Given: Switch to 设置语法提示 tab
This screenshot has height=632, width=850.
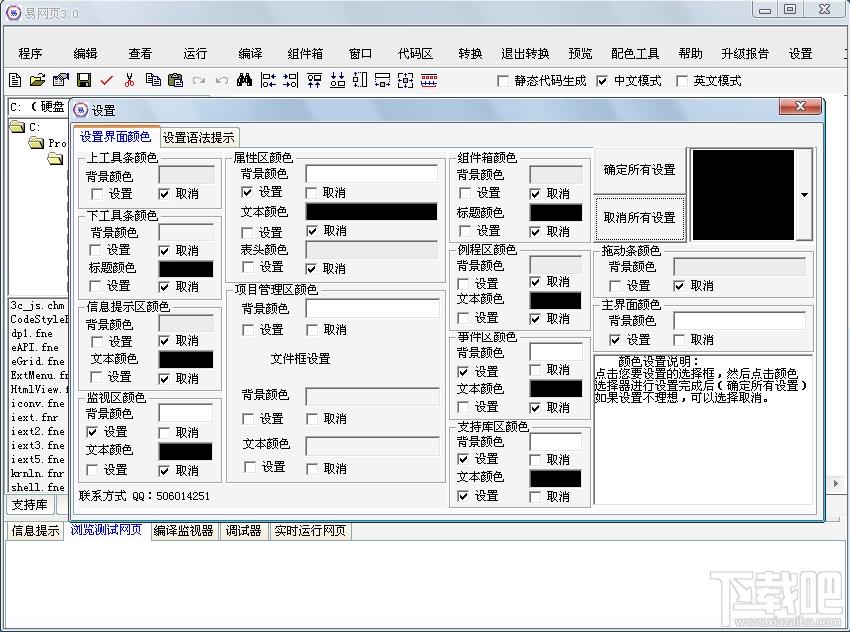Looking at the screenshot, I should point(199,138).
